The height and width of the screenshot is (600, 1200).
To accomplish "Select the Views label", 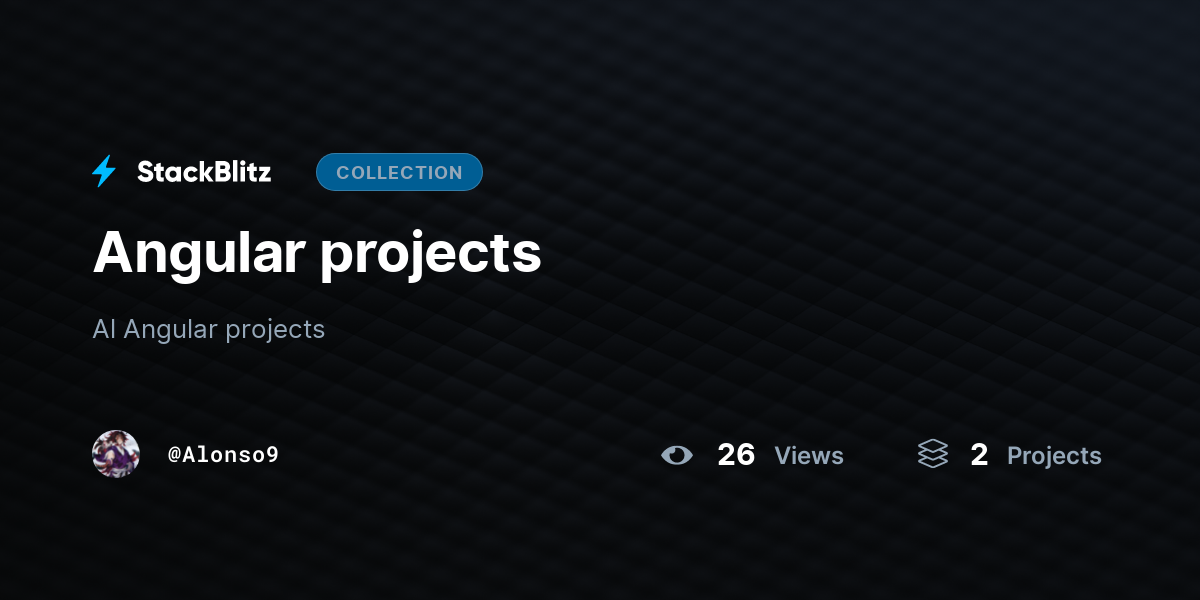I will 809,456.
